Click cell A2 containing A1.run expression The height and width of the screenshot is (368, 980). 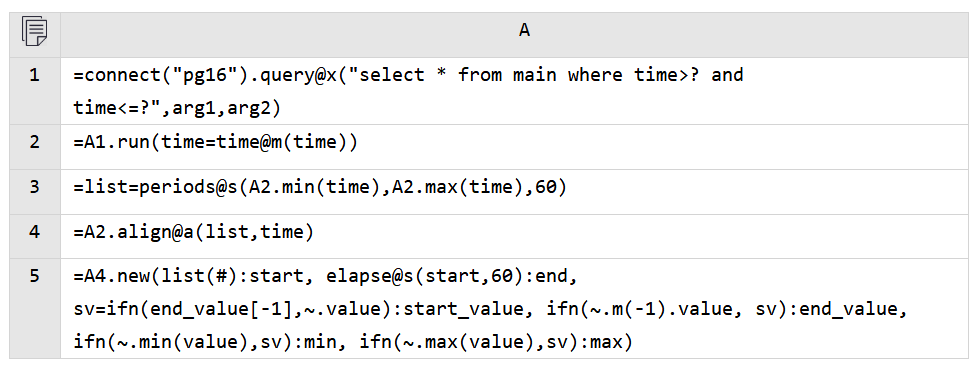pos(514,147)
